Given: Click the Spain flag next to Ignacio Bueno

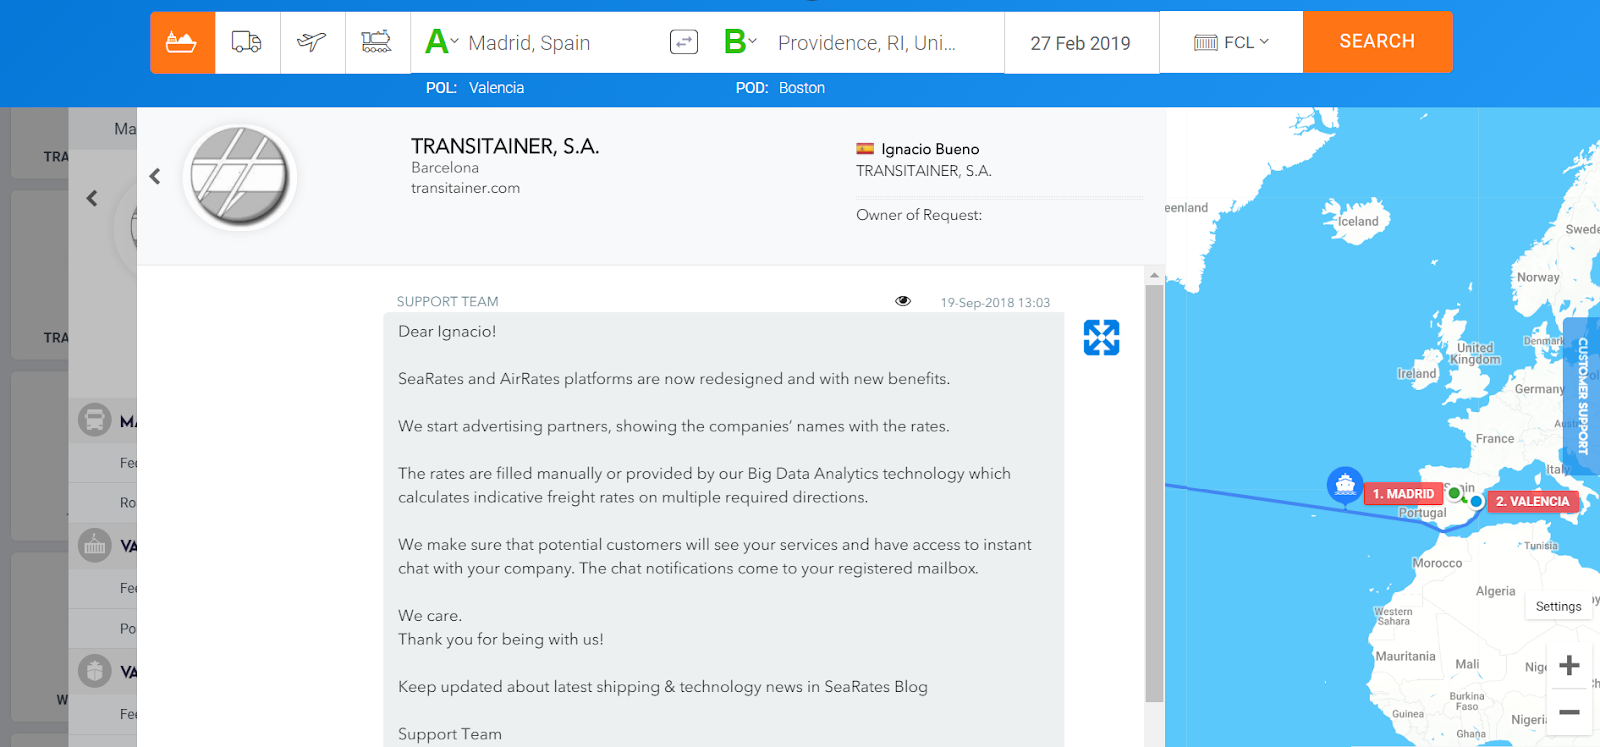Looking at the screenshot, I should point(865,149).
